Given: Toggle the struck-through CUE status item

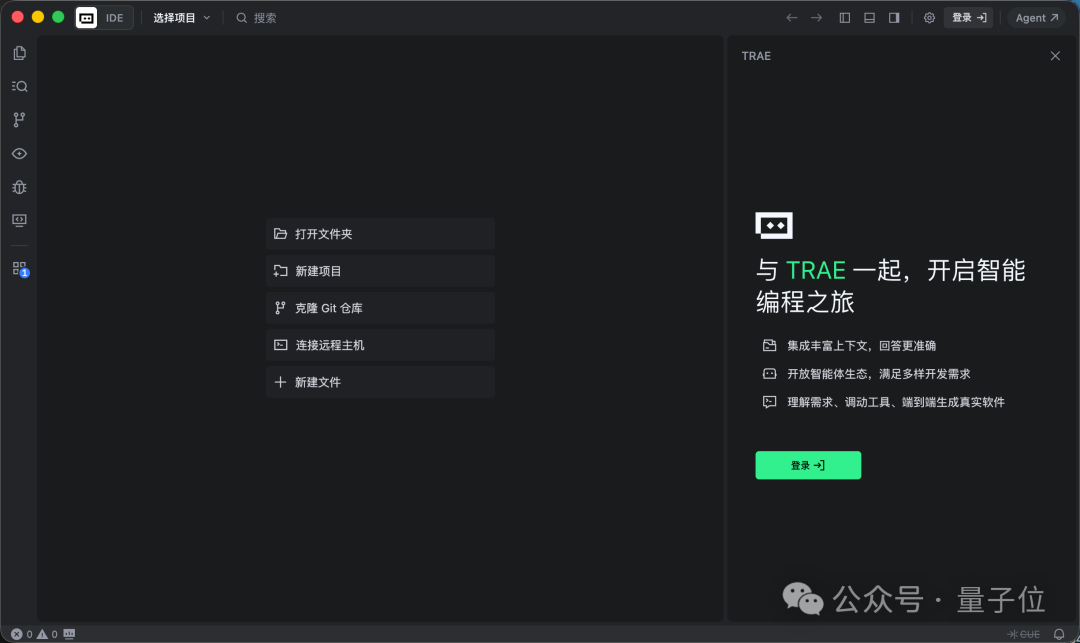Looking at the screenshot, I should [x=1024, y=634].
